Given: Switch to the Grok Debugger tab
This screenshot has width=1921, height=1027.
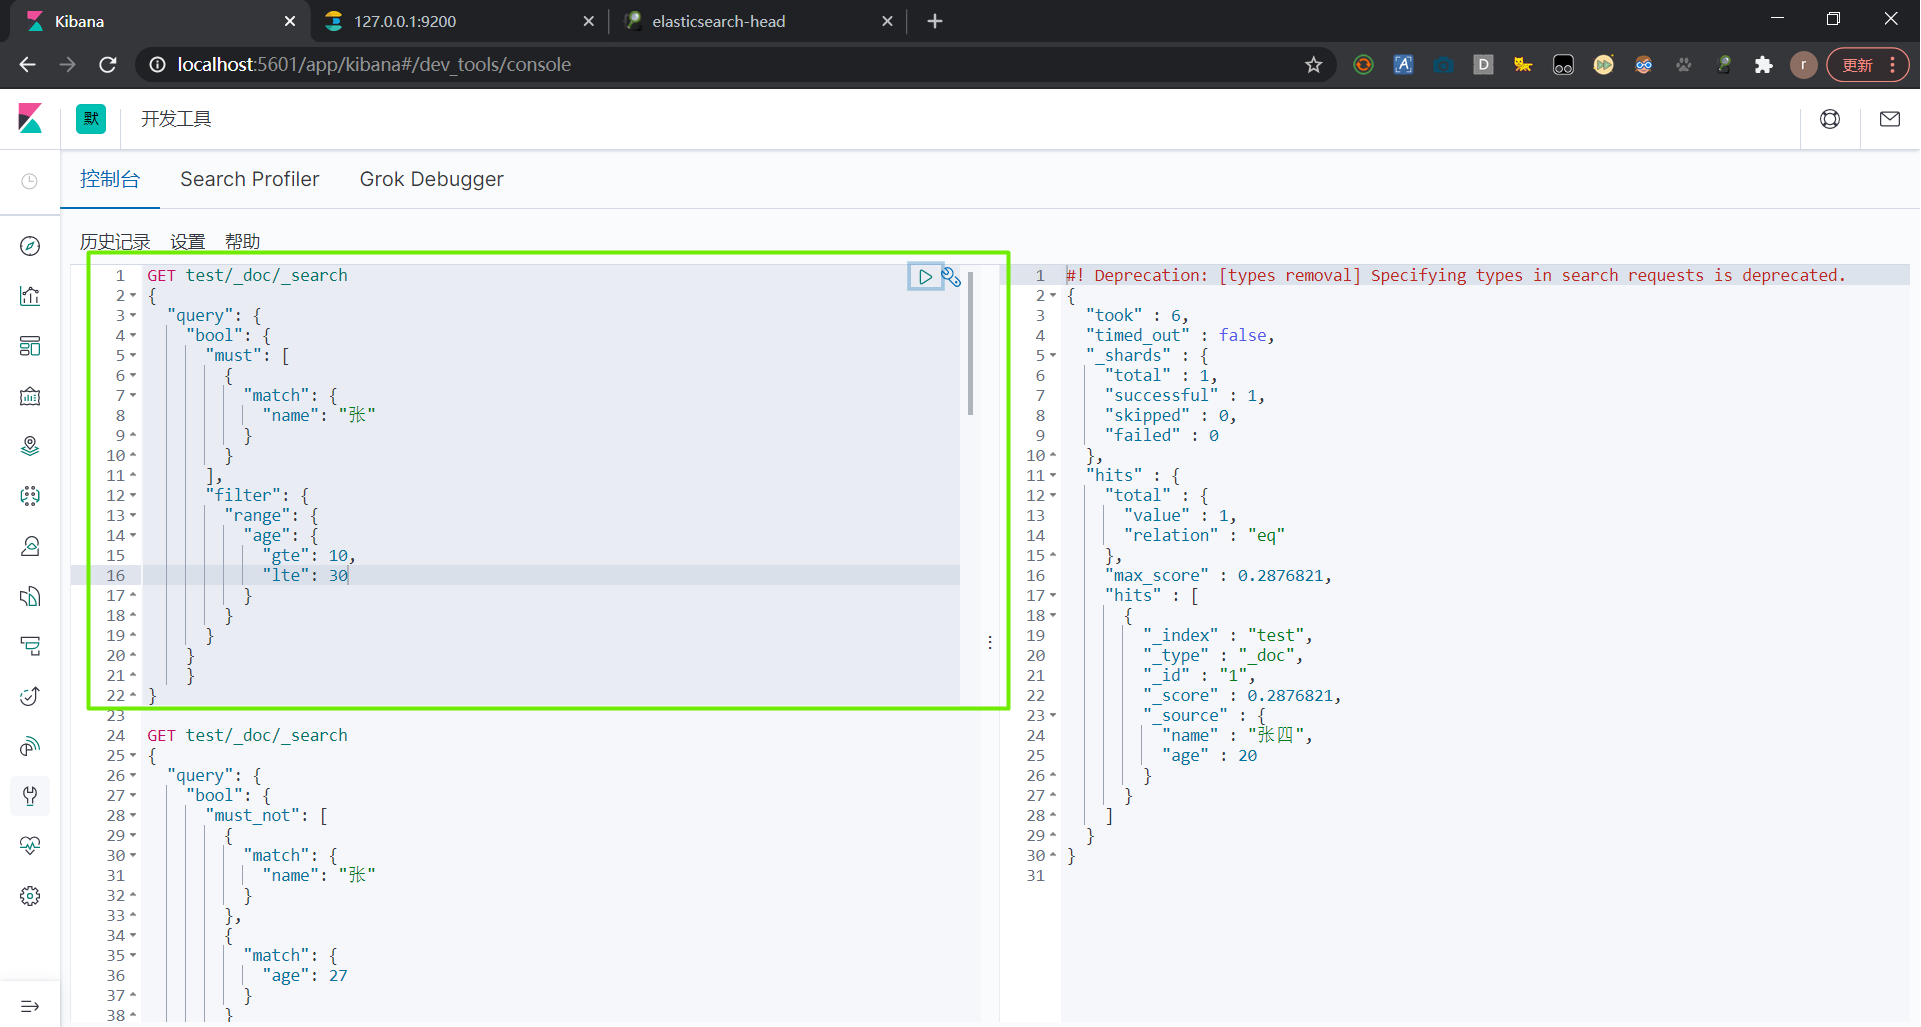Looking at the screenshot, I should [432, 179].
